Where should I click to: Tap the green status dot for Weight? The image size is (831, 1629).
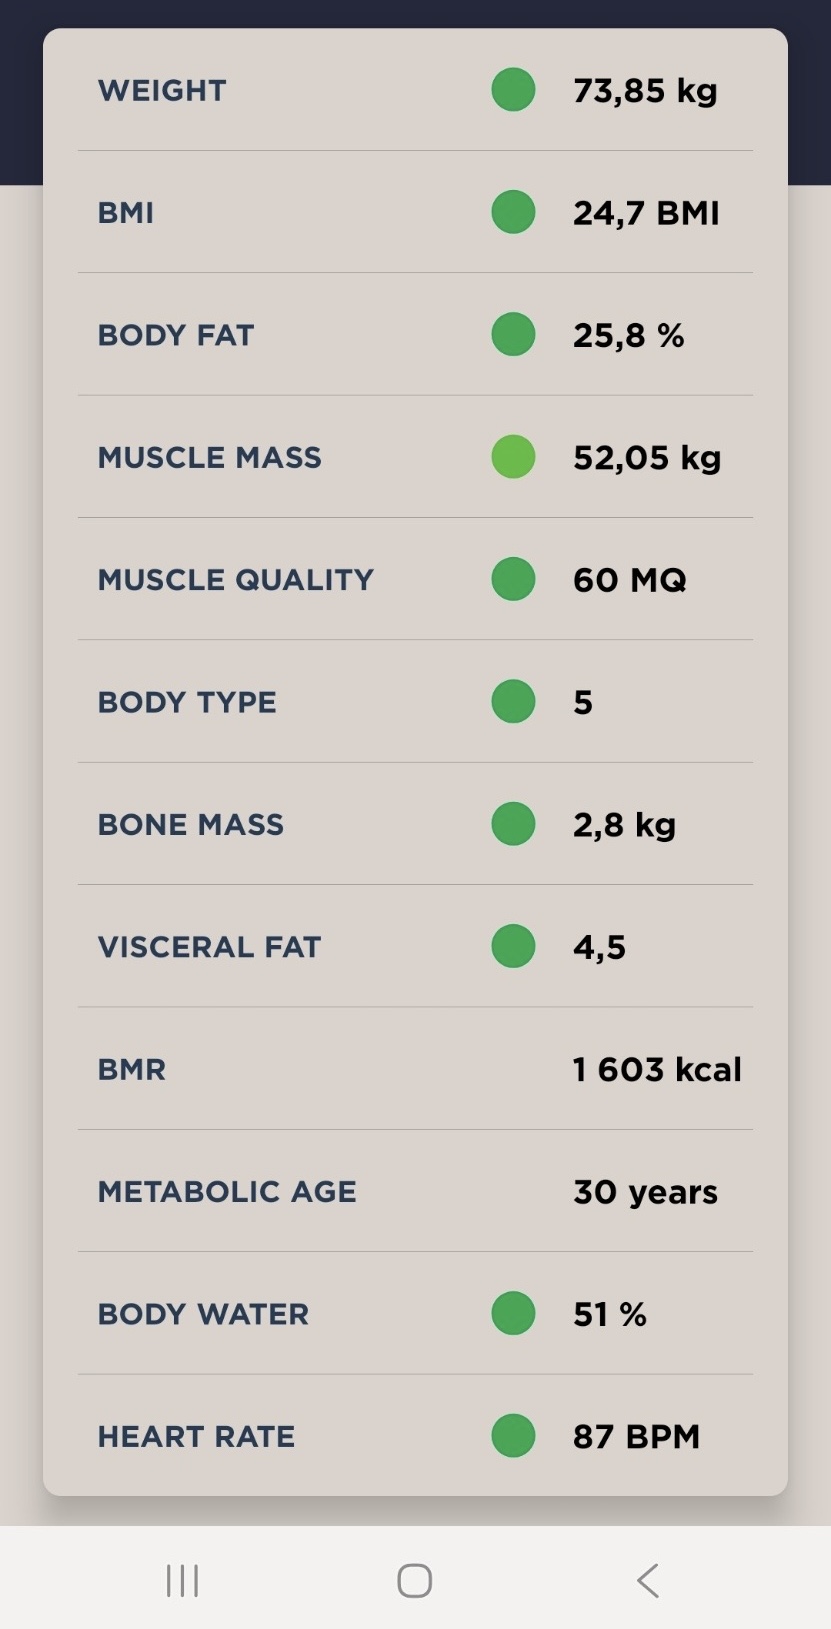[x=513, y=90]
